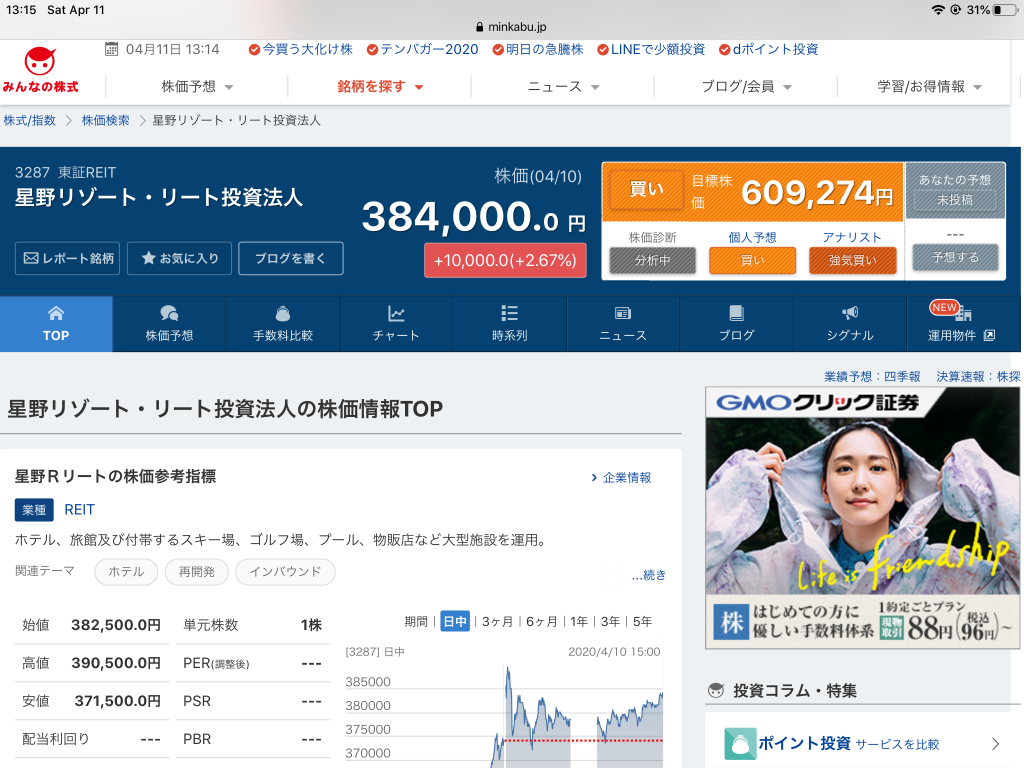Open the ニュース tab with newspaper icon
Screen dimensions: 1024x768
click(623, 324)
